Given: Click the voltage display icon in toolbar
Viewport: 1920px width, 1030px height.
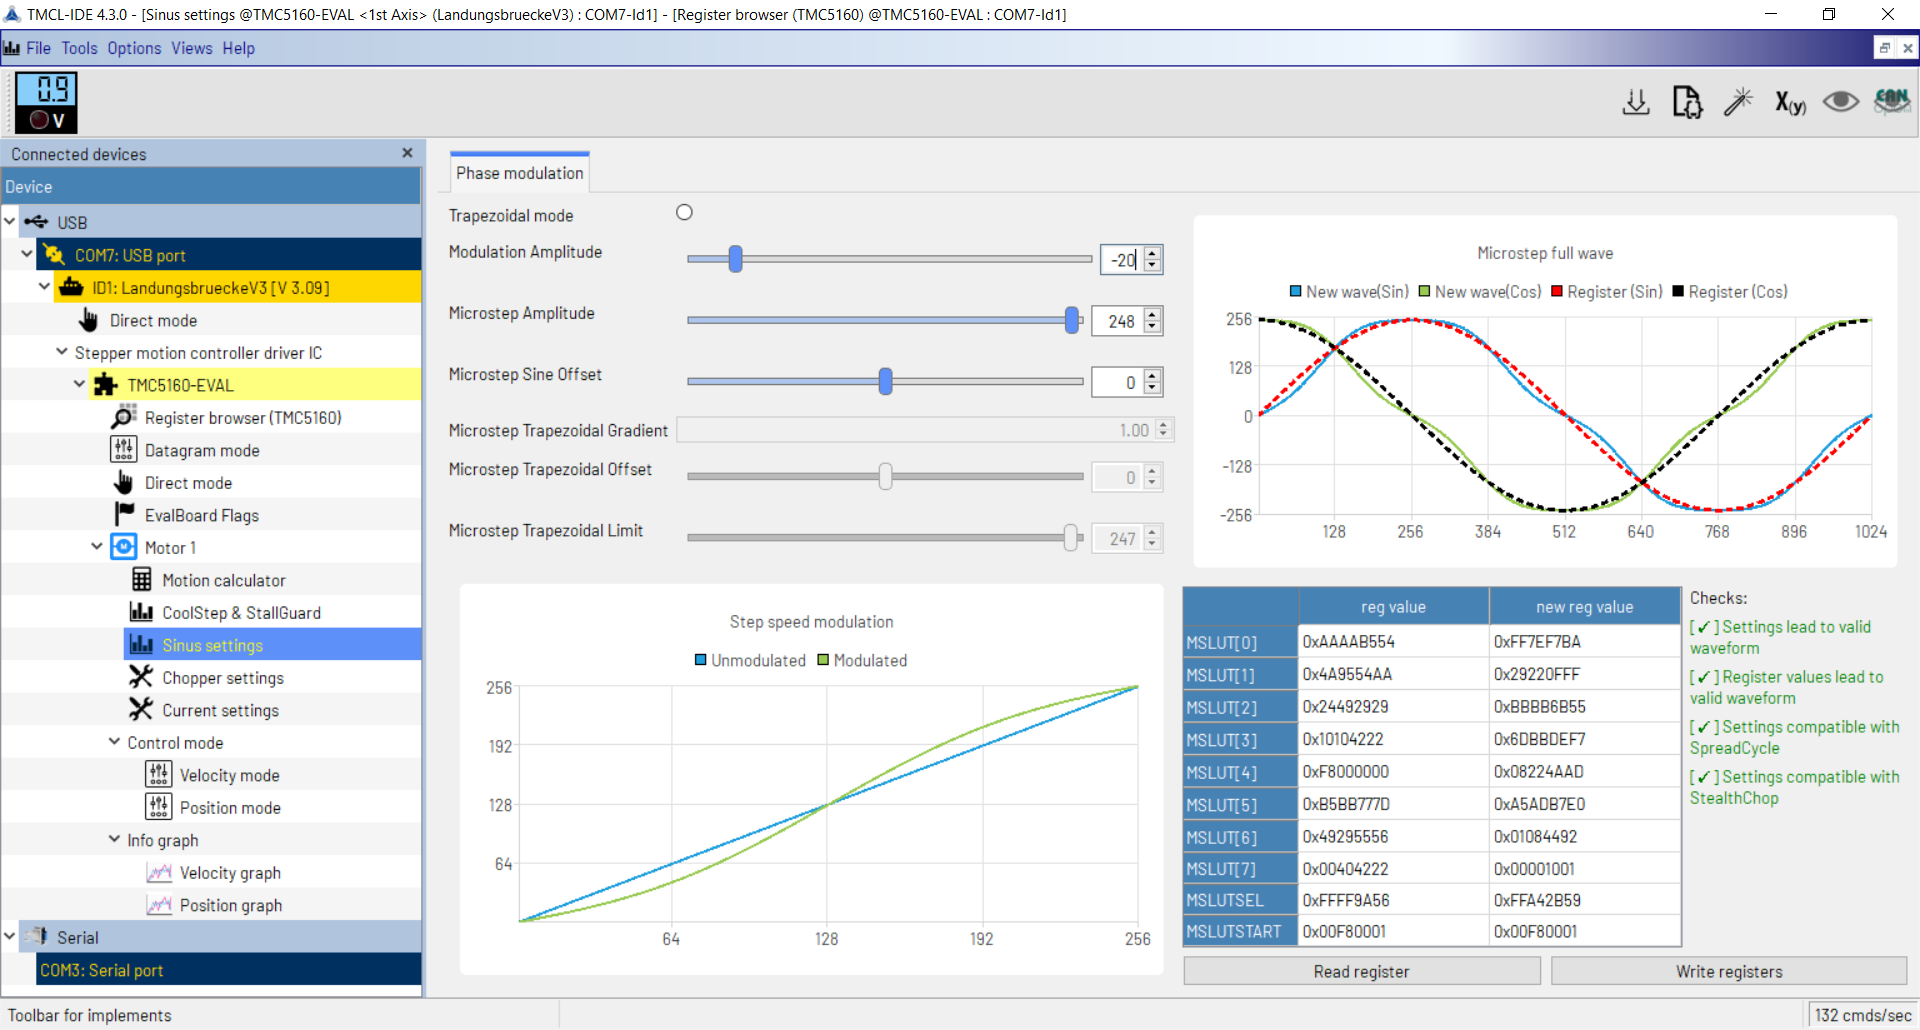Looking at the screenshot, I should [x=46, y=103].
